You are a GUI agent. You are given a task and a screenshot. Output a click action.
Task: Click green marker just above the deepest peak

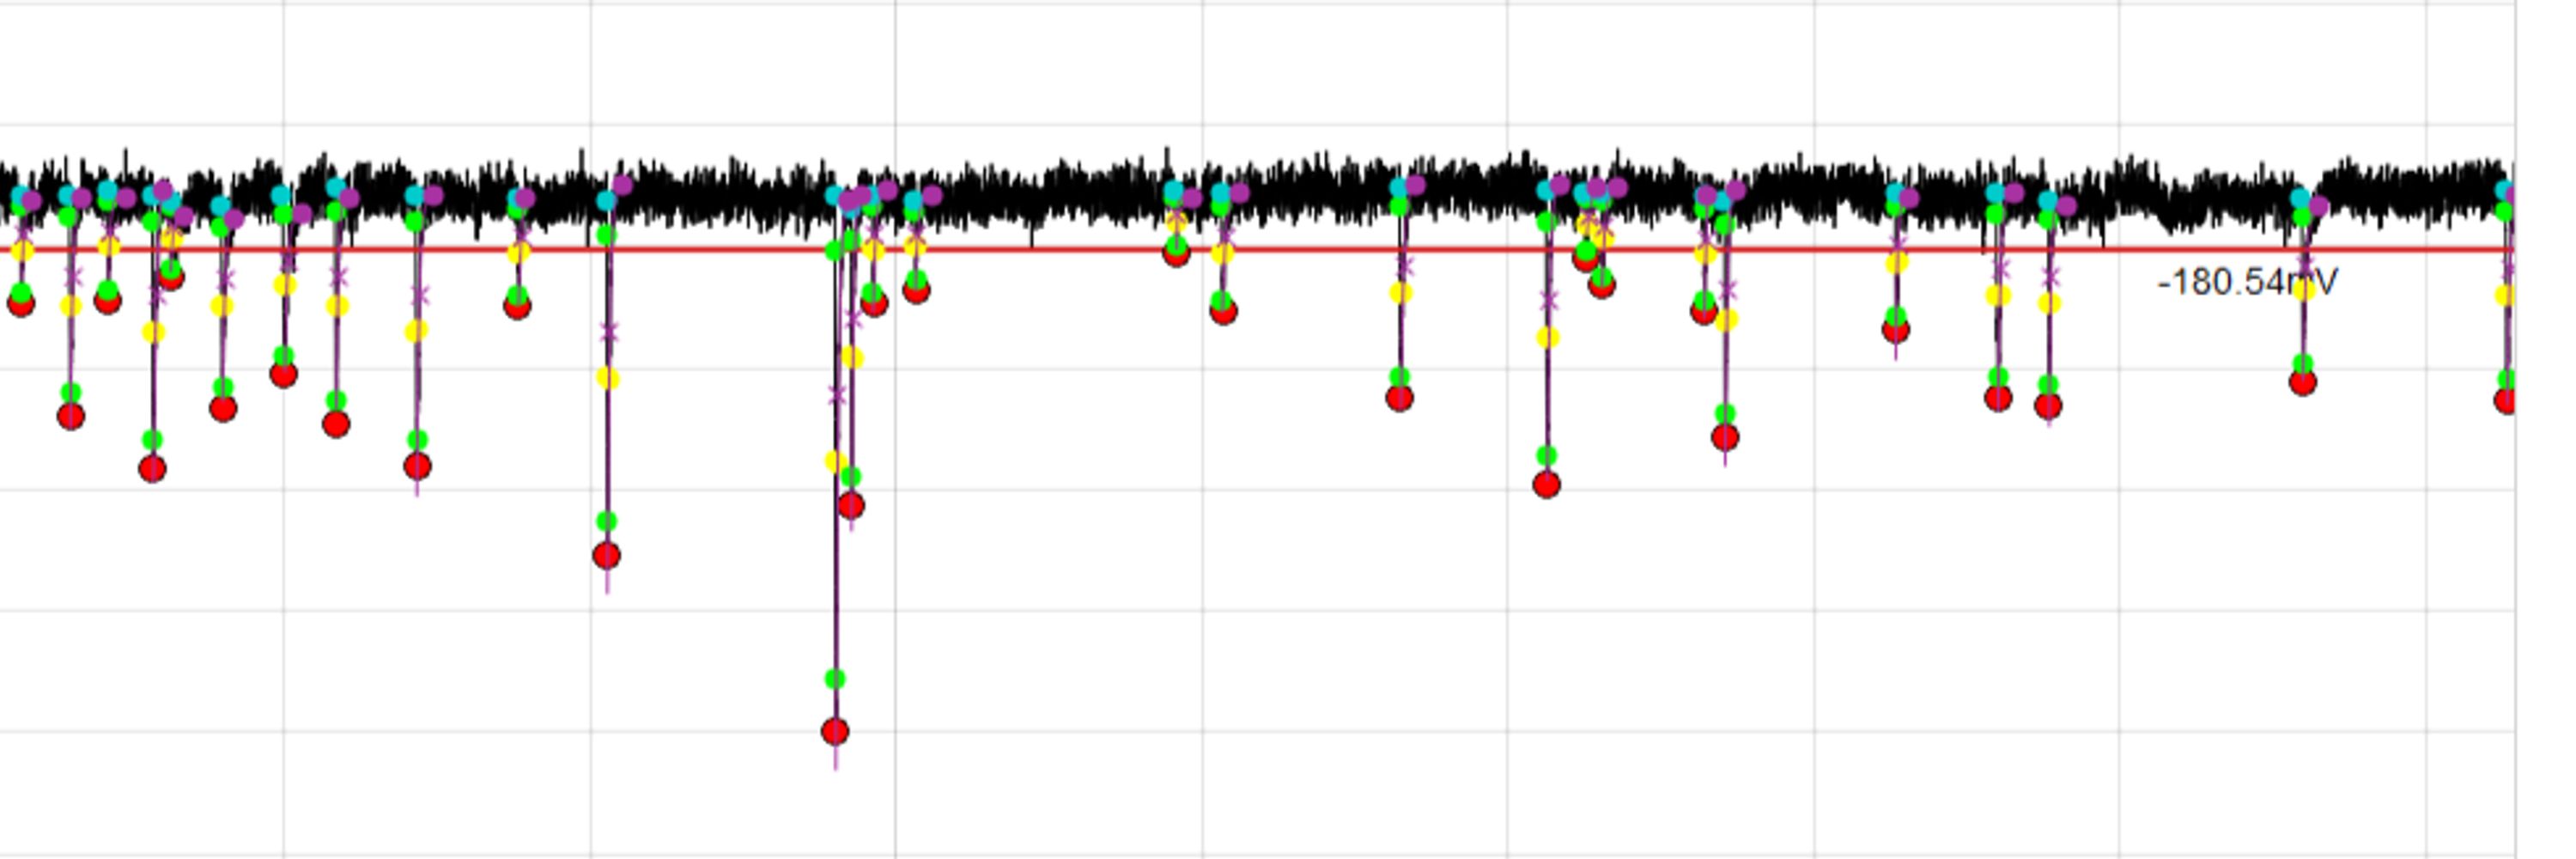[835, 679]
